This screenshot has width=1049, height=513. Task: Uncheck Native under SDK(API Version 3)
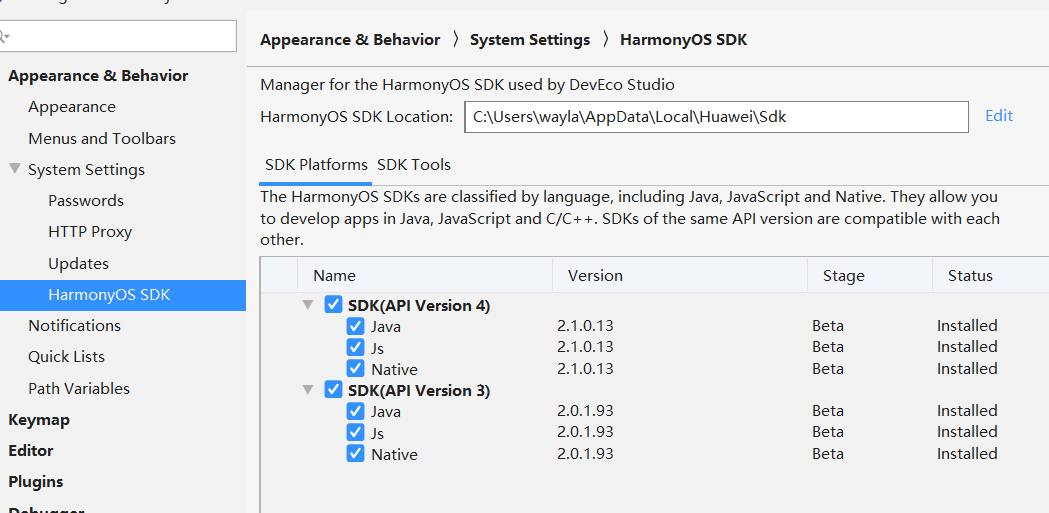coord(355,453)
